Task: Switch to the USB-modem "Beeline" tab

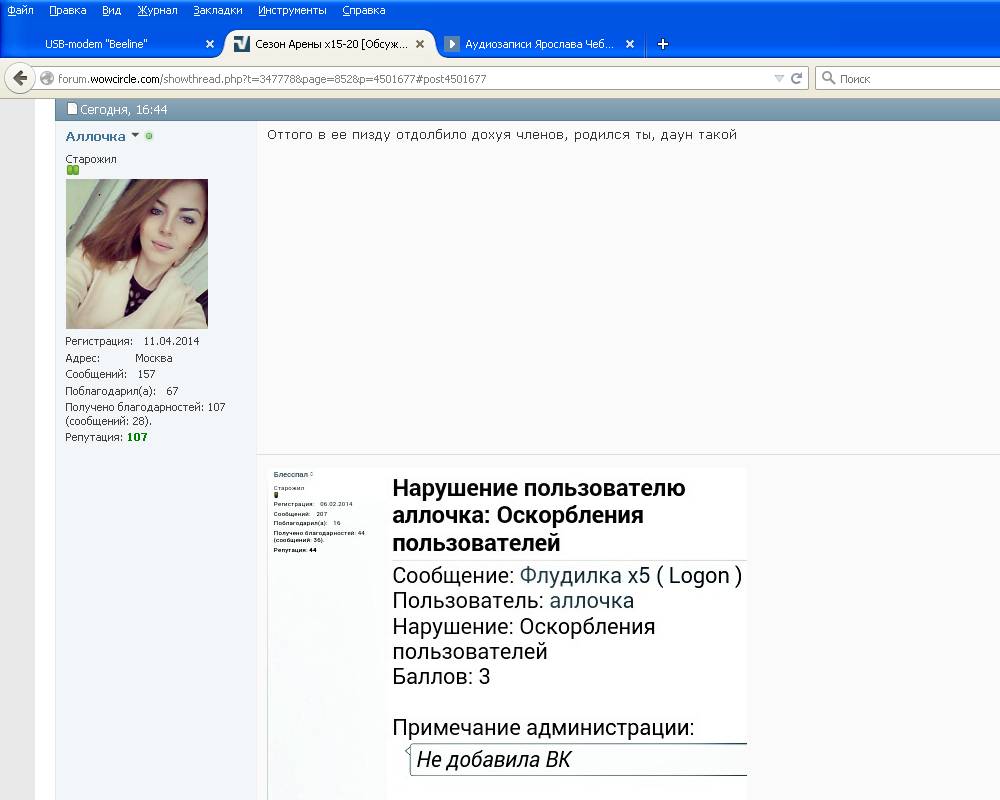Action: point(96,44)
